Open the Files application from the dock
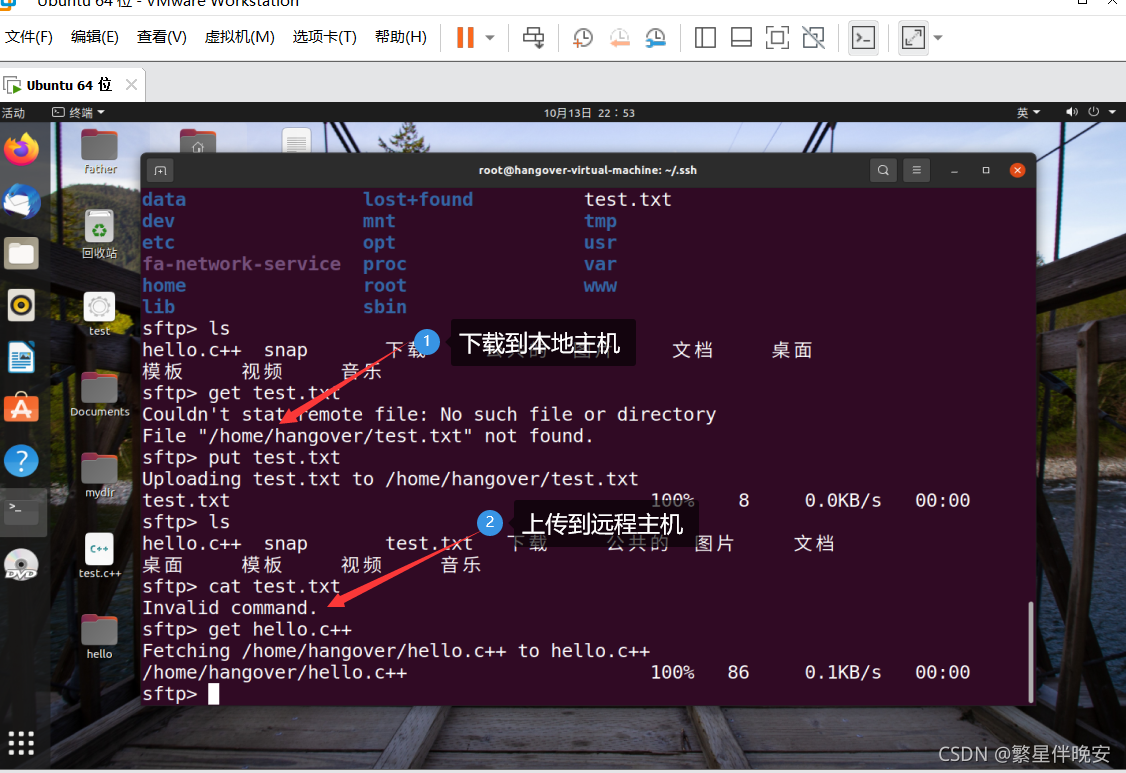The height and width of the screenshot is (773, 1126). tap(21, 253)
